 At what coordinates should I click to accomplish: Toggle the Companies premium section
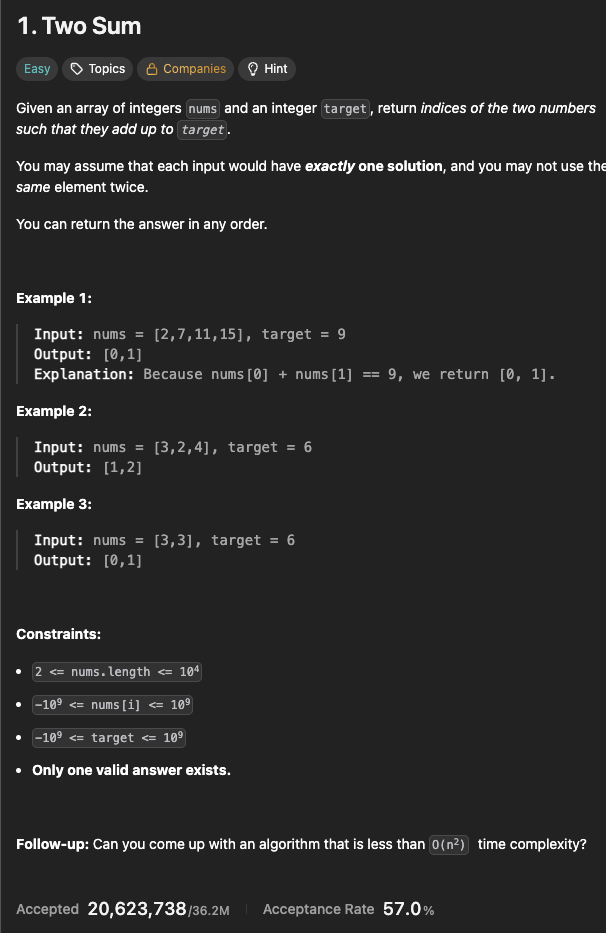(x=185, y=68)
